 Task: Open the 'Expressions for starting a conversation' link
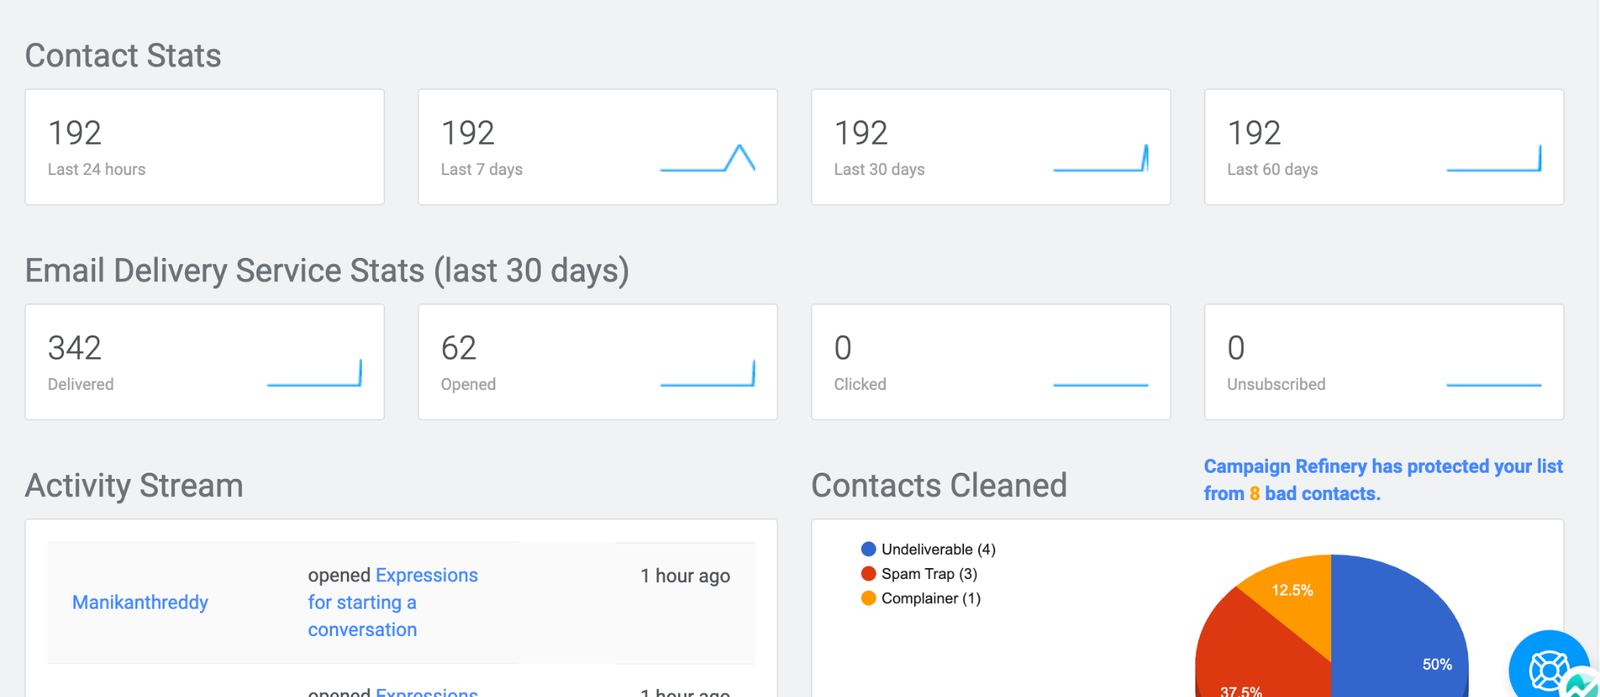point(393,602)
